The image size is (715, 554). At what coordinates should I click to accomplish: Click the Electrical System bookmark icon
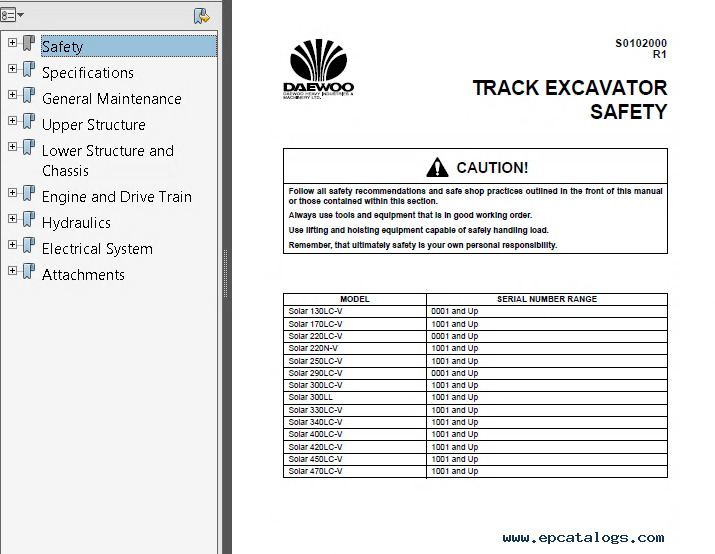pos(29,245)
